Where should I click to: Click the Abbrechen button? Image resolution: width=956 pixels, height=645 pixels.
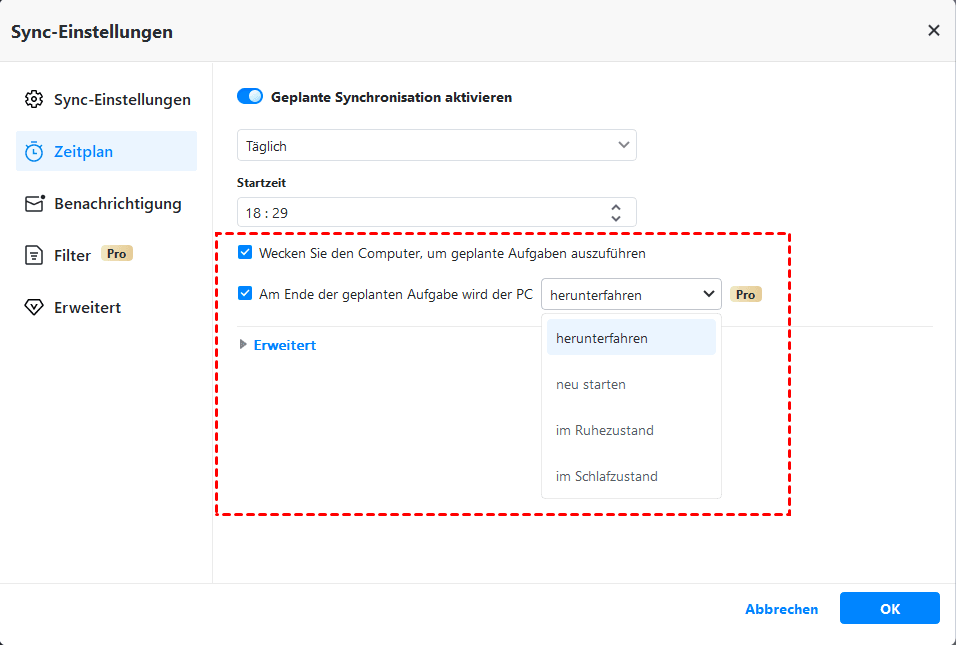pyautogui.click(x=781, y=609)
